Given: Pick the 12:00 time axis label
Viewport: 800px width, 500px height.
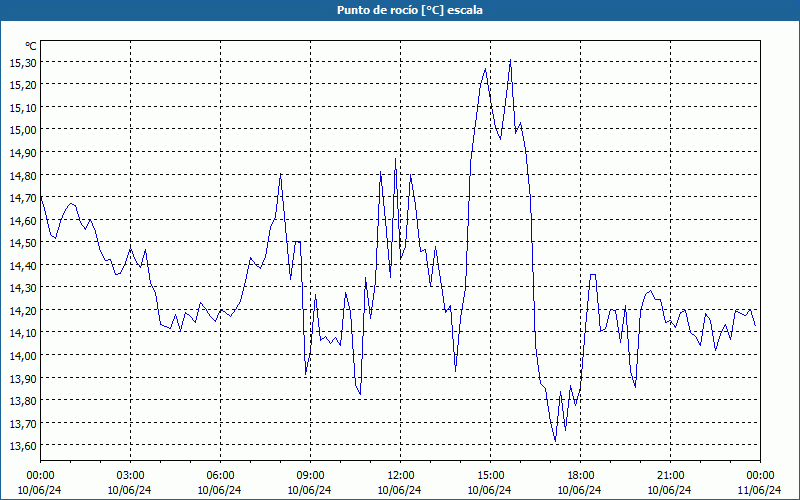Looking at the screenshot, I should (401, 475).
